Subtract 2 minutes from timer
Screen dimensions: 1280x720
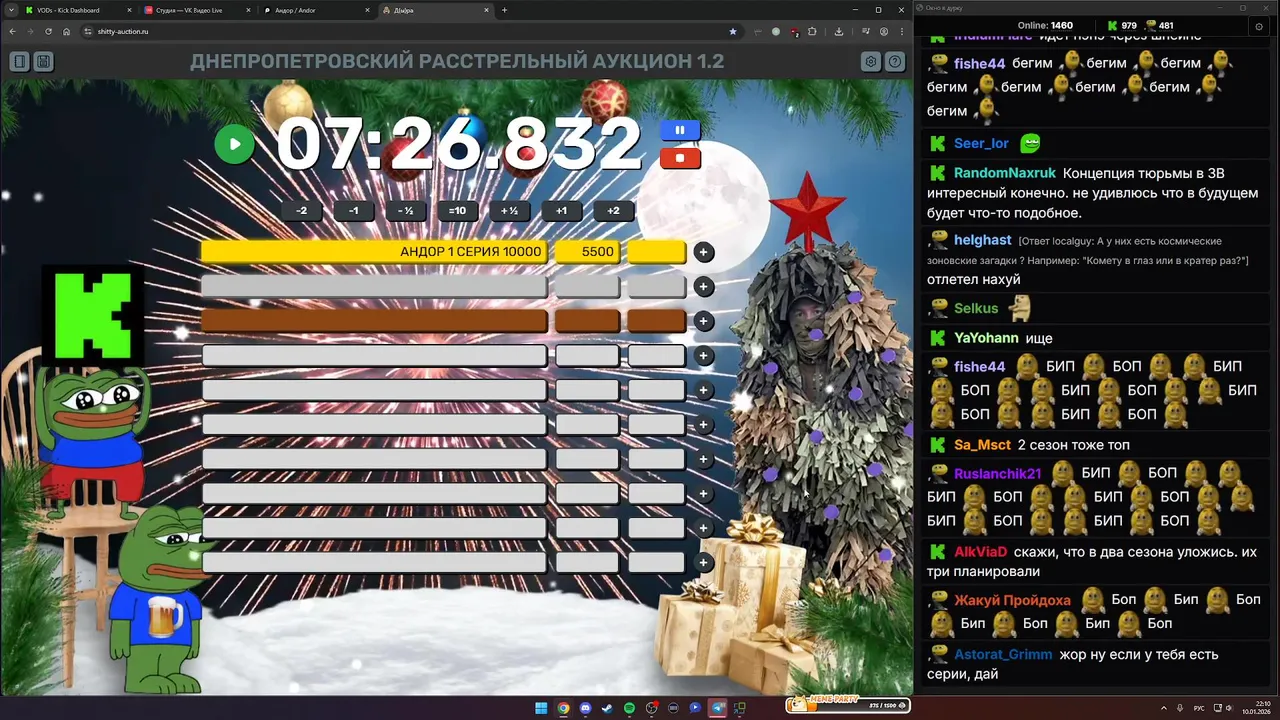(x=302, y=211)
